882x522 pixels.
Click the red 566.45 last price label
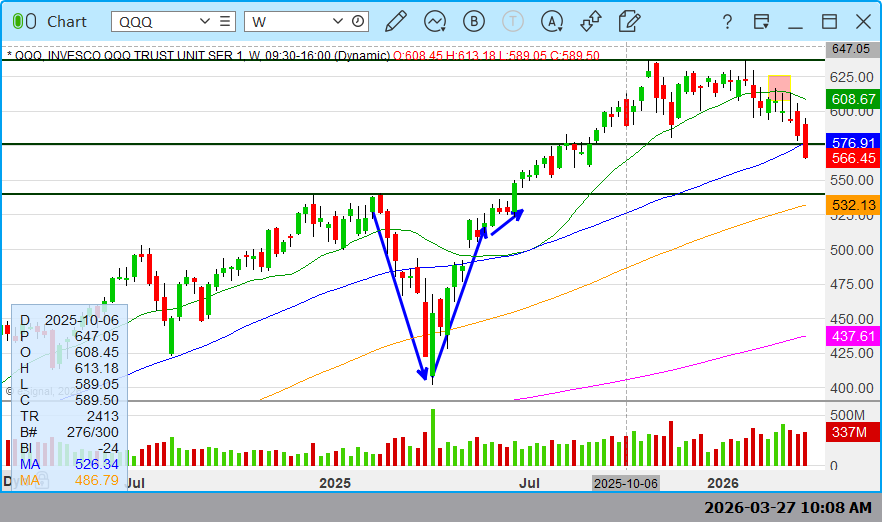pyautogui.click(x=853, y=159)
